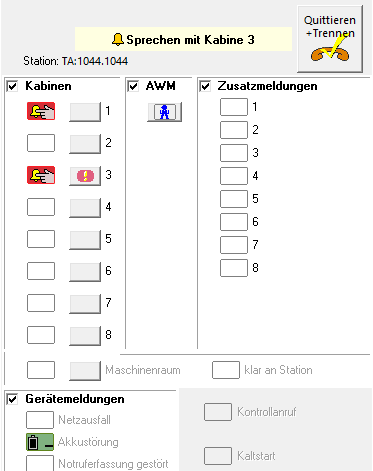Click the gray button for Kabine 8

pyautogui.click(x=85, y=336)
